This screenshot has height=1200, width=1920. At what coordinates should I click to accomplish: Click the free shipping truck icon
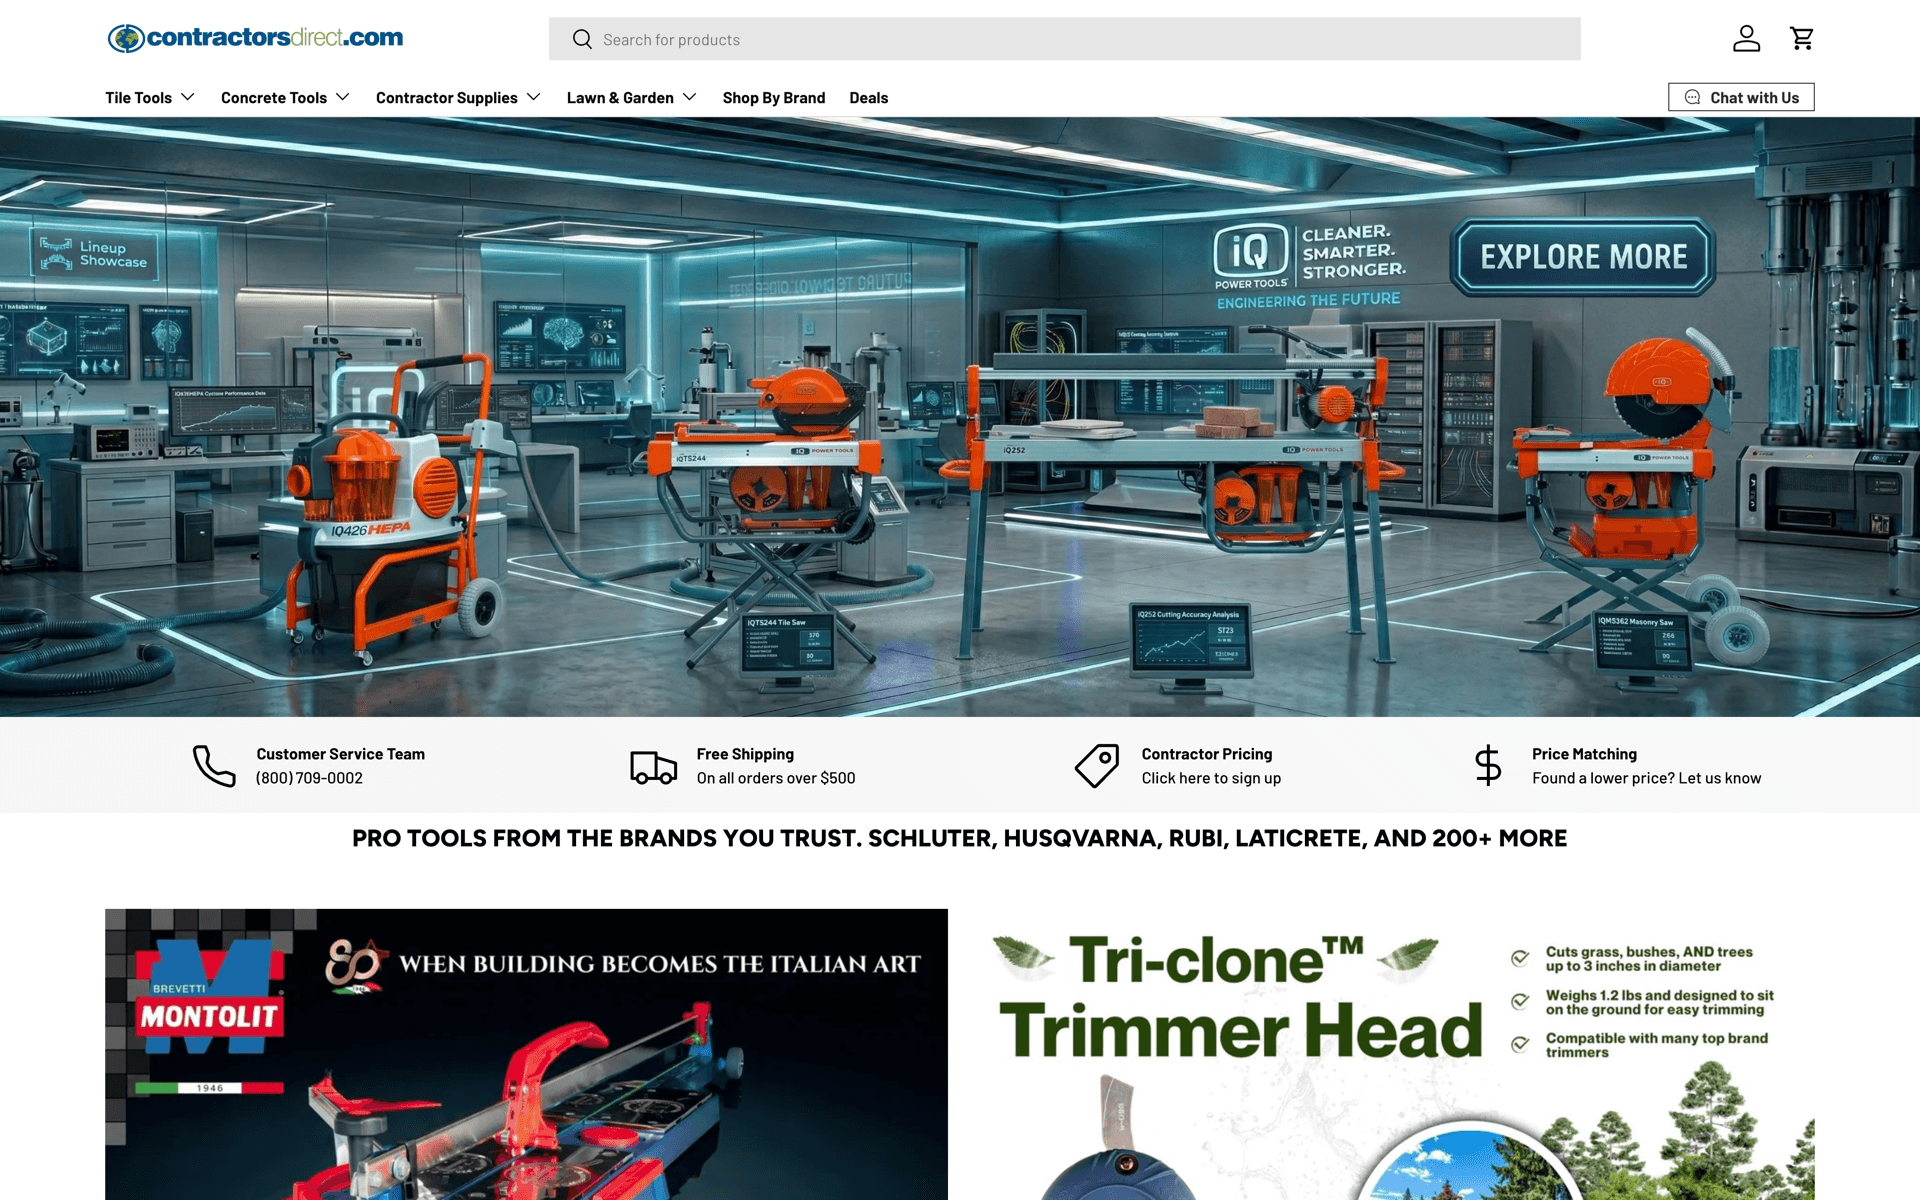(x=654, y=767)
